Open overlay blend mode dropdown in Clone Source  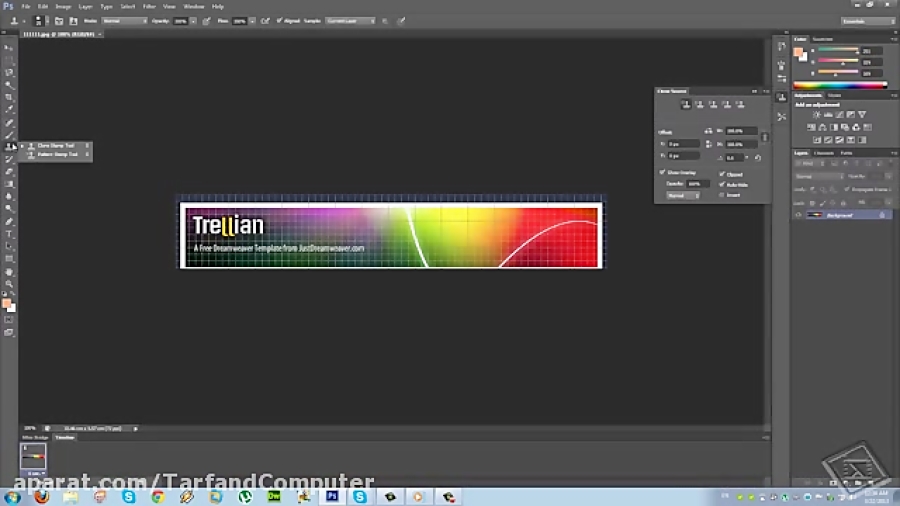[x=682, y=196]
